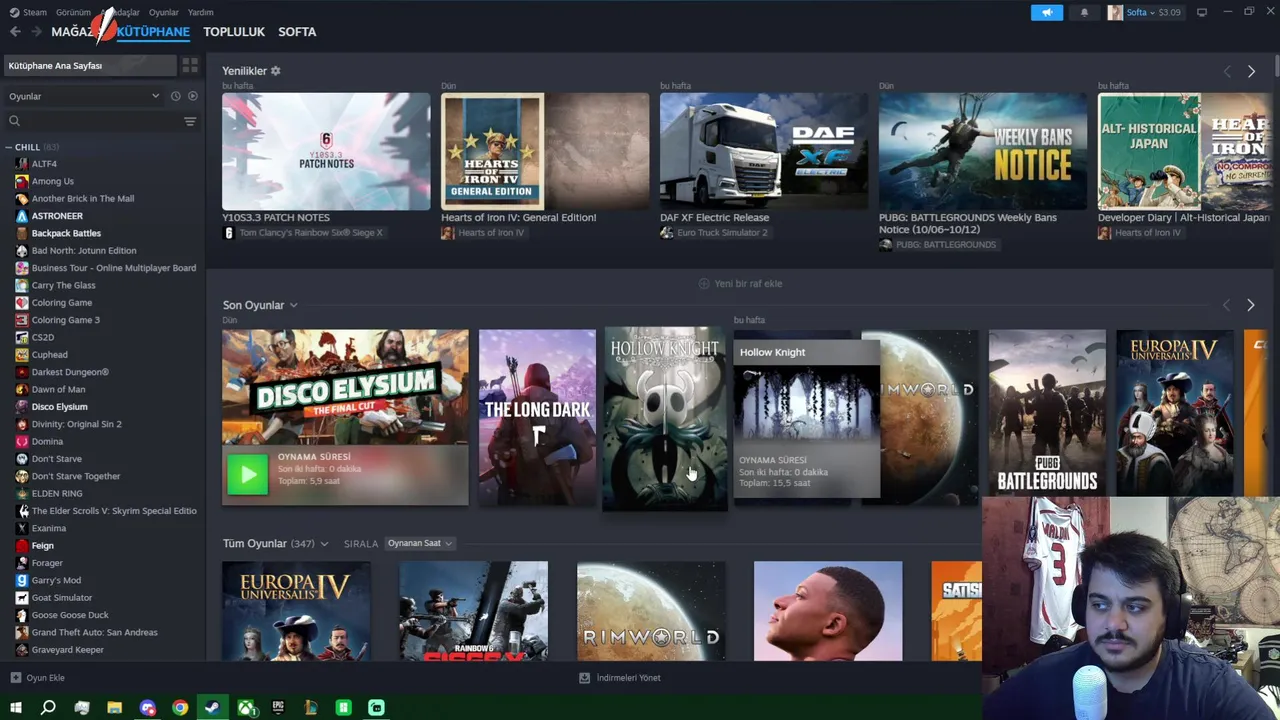This screenshot has height=720, width=1280.
Task: Click the ASTRONEER icon in game list
Action: [22, 216]
